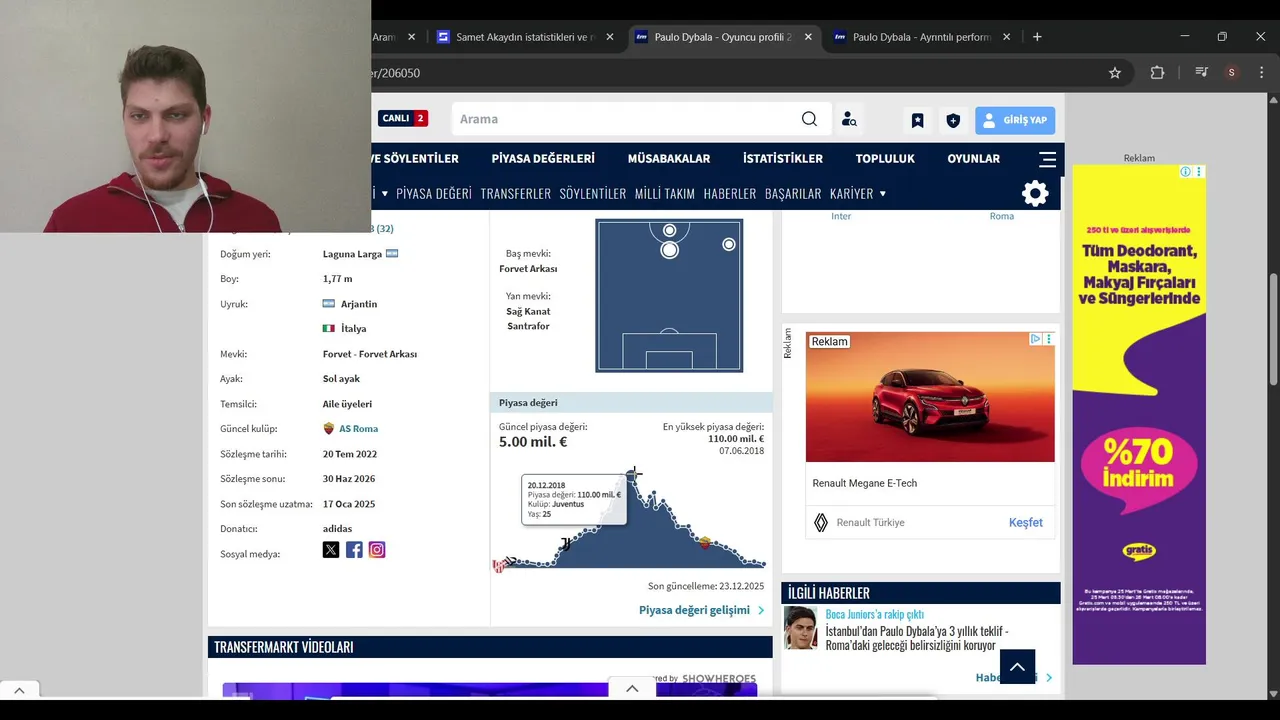Screen dimensions: 1280x720
Task: Open the AS Roma club link
Action: click(358, 428)
